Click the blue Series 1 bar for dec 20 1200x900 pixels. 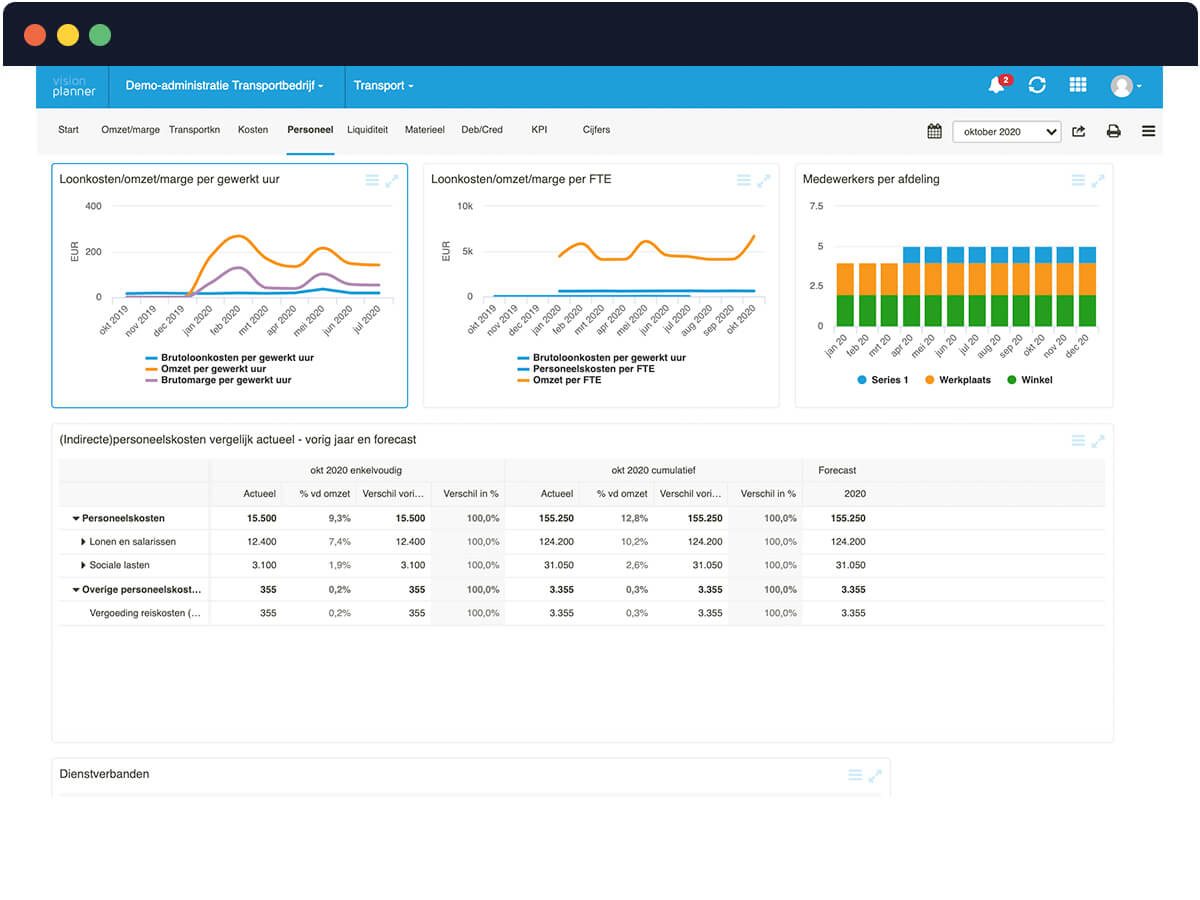pyautogui.click(x=1087, y=255)
